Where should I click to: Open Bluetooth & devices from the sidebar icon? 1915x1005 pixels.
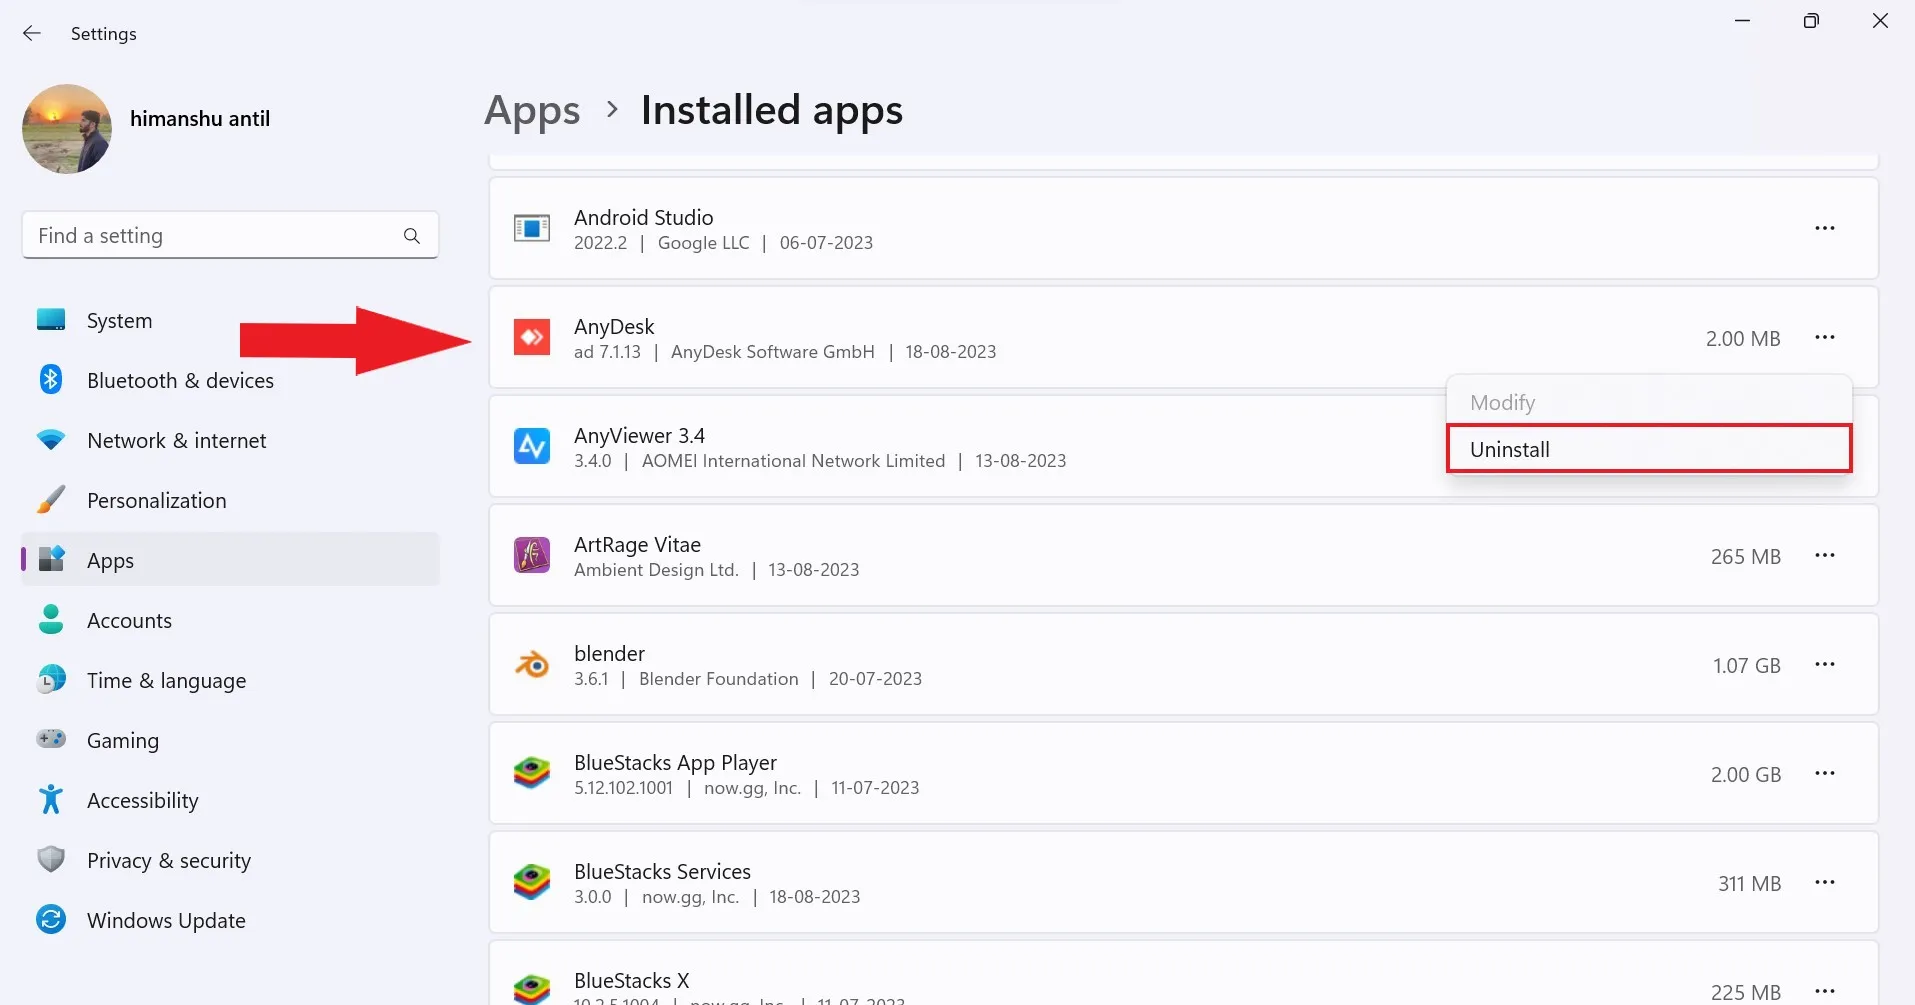(x=50, y=380)
